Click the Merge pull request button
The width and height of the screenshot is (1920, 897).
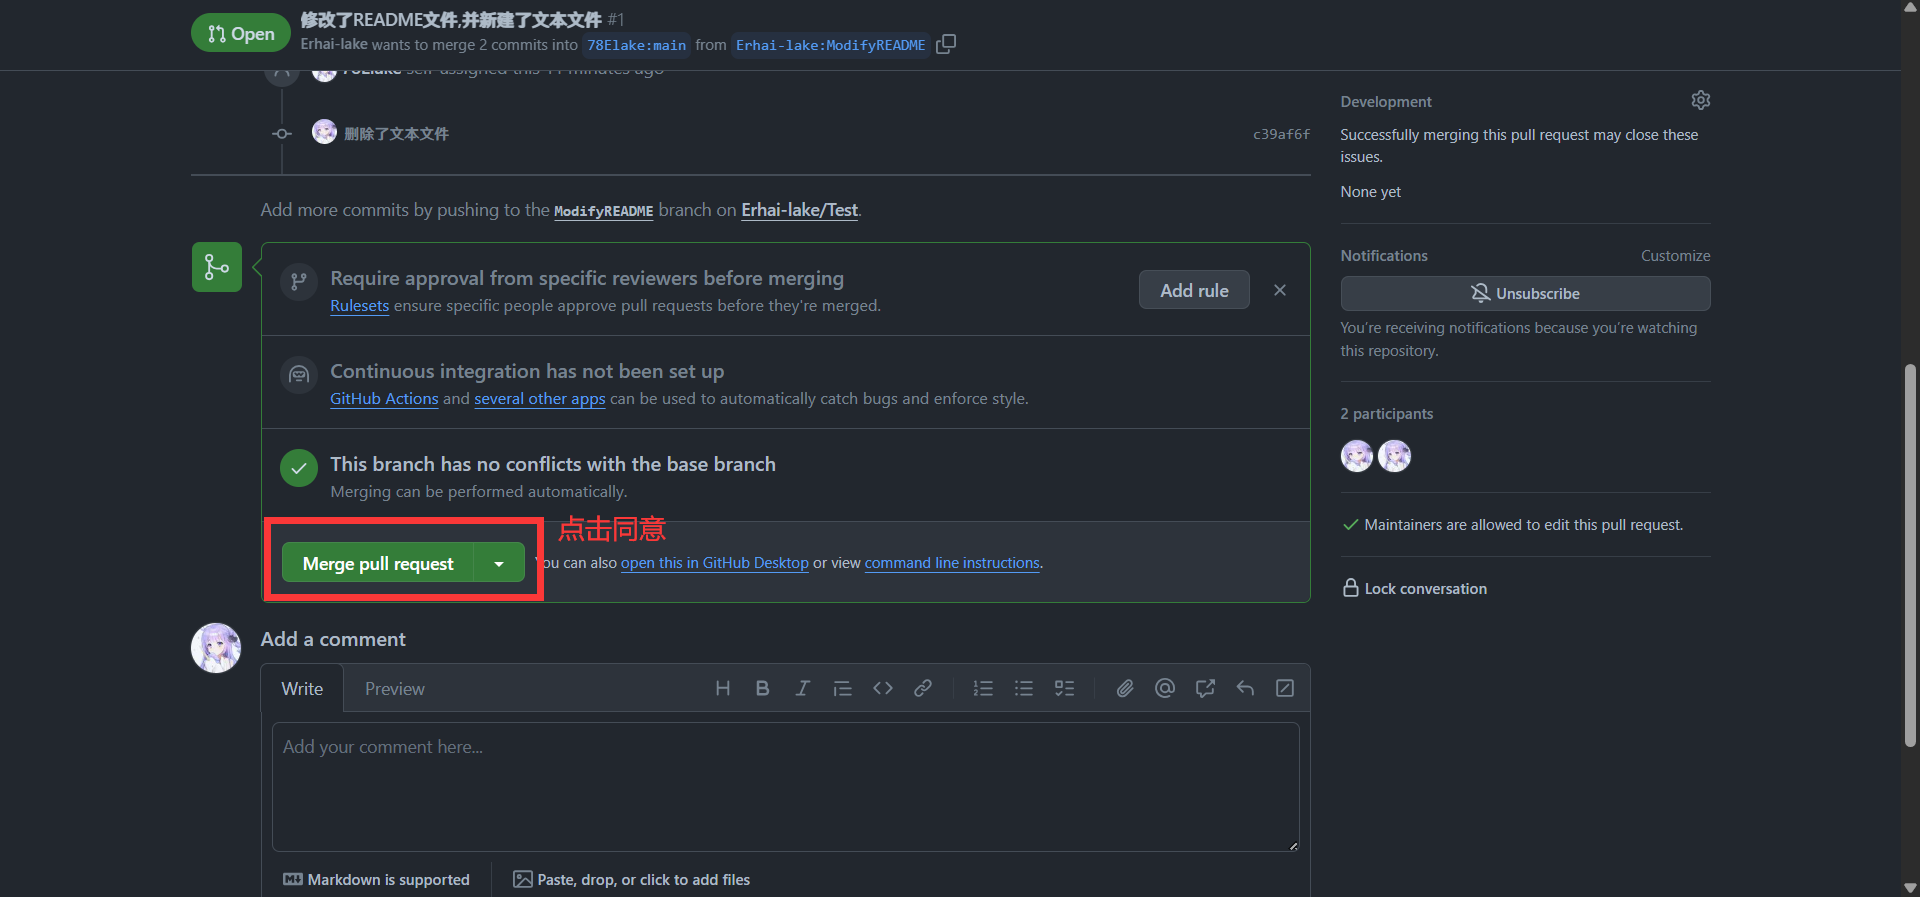pyautogui.click(x=378, y=564)
